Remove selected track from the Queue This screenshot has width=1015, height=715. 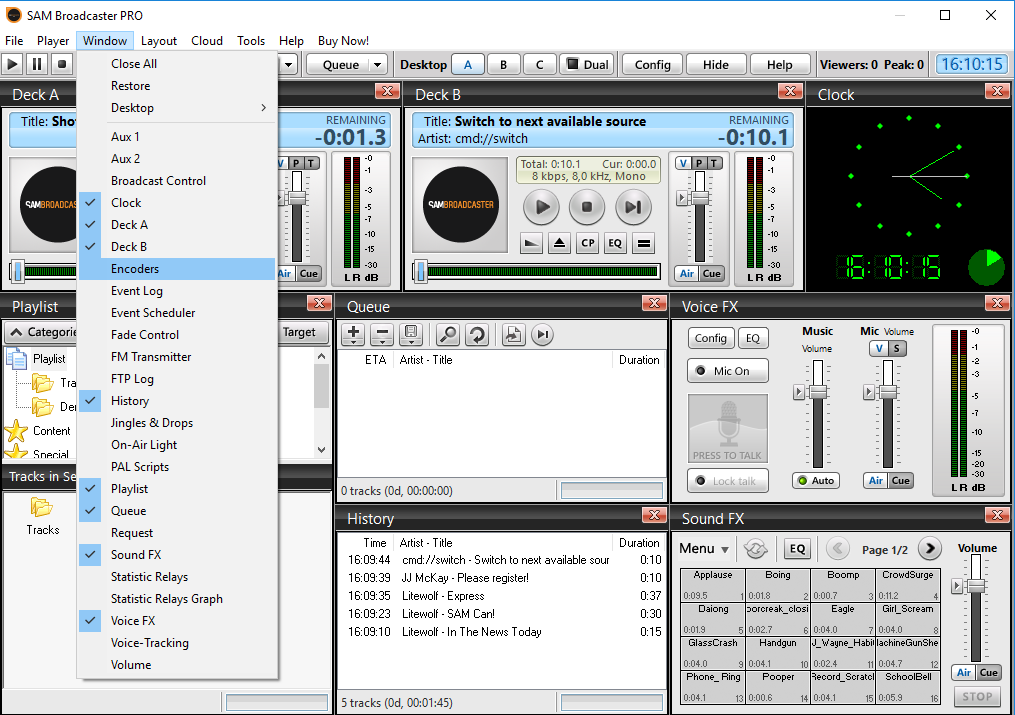(x=381, y=334)
